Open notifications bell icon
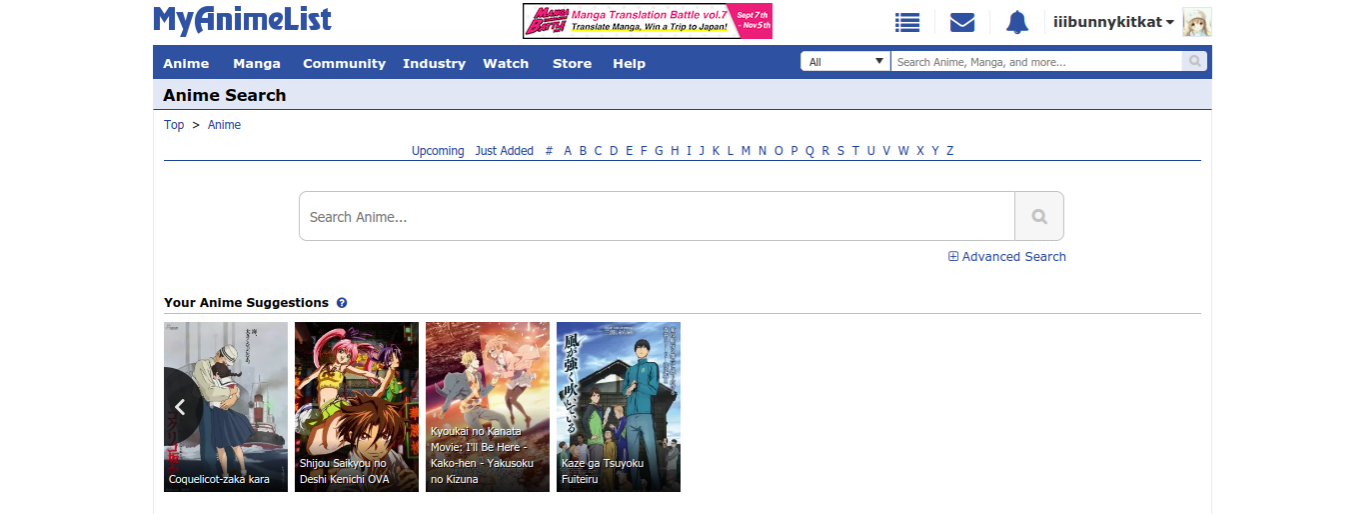 [x=1017, y=22]
